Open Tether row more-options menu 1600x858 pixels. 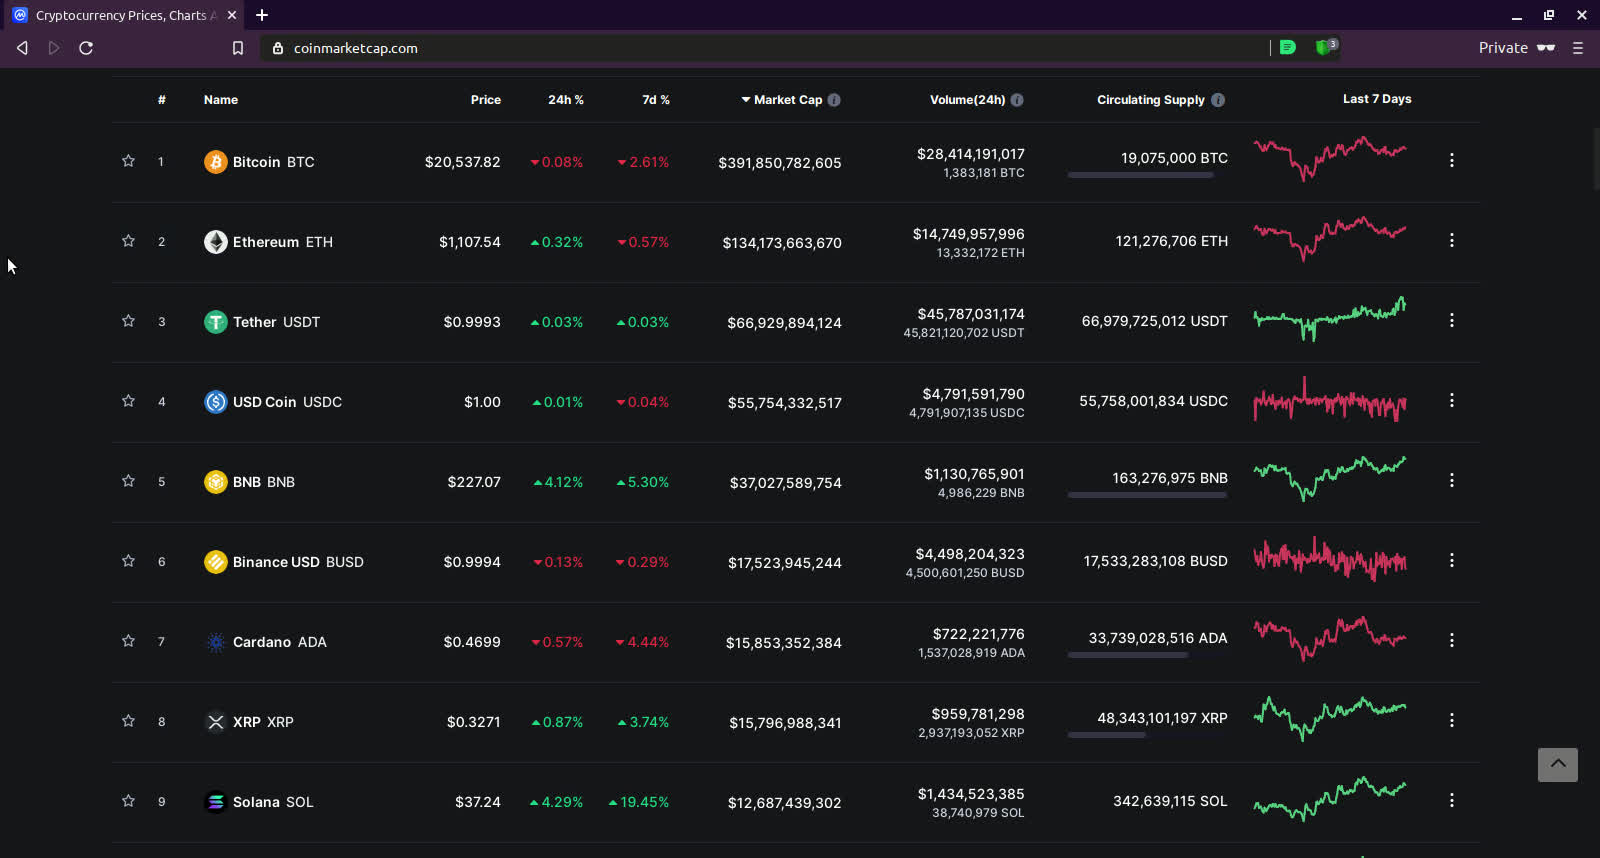tap(1452, 320)
